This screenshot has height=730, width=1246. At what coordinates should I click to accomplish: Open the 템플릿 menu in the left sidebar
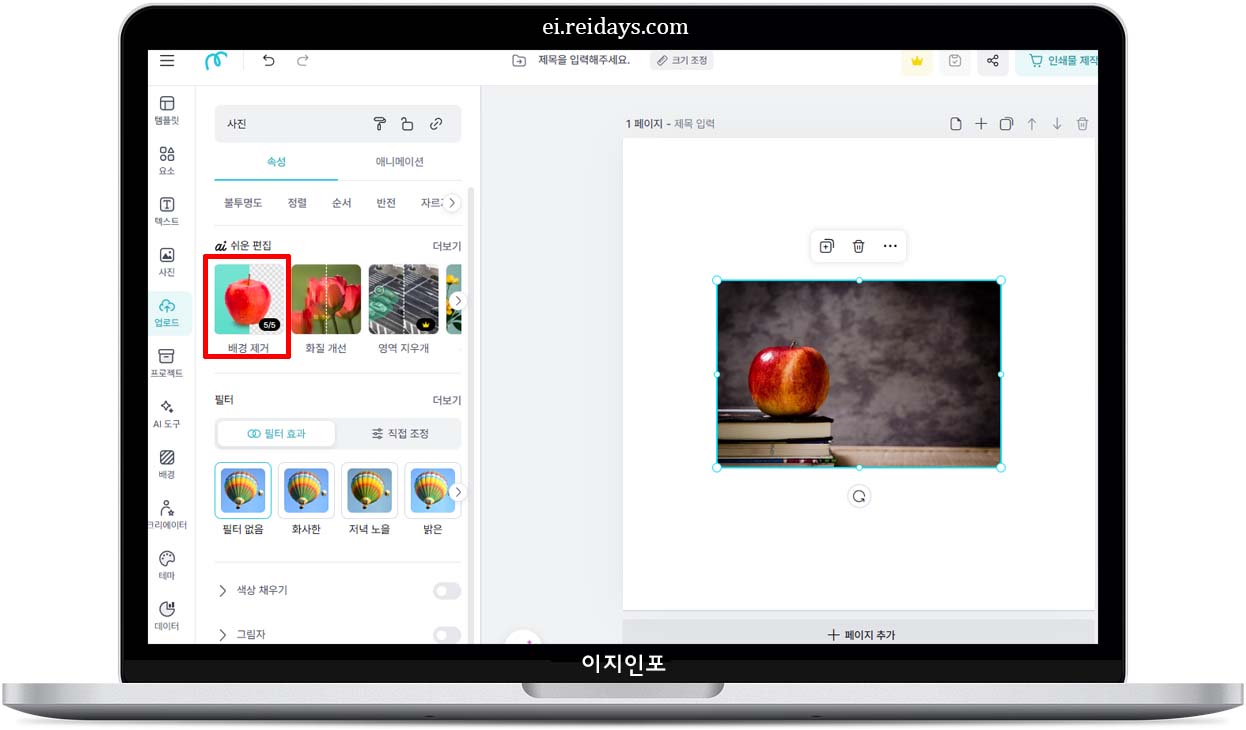click(167, 108)
